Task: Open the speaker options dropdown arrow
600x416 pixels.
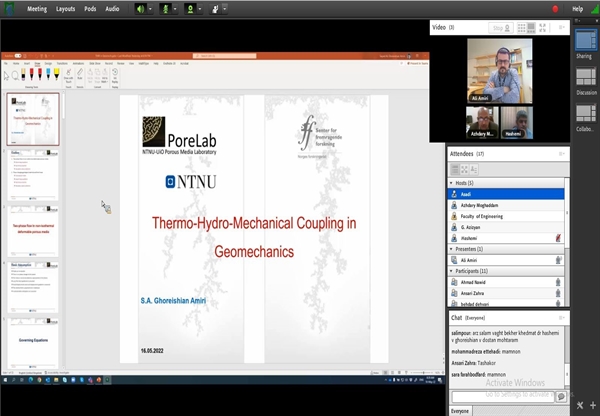Action: [149, 8]
